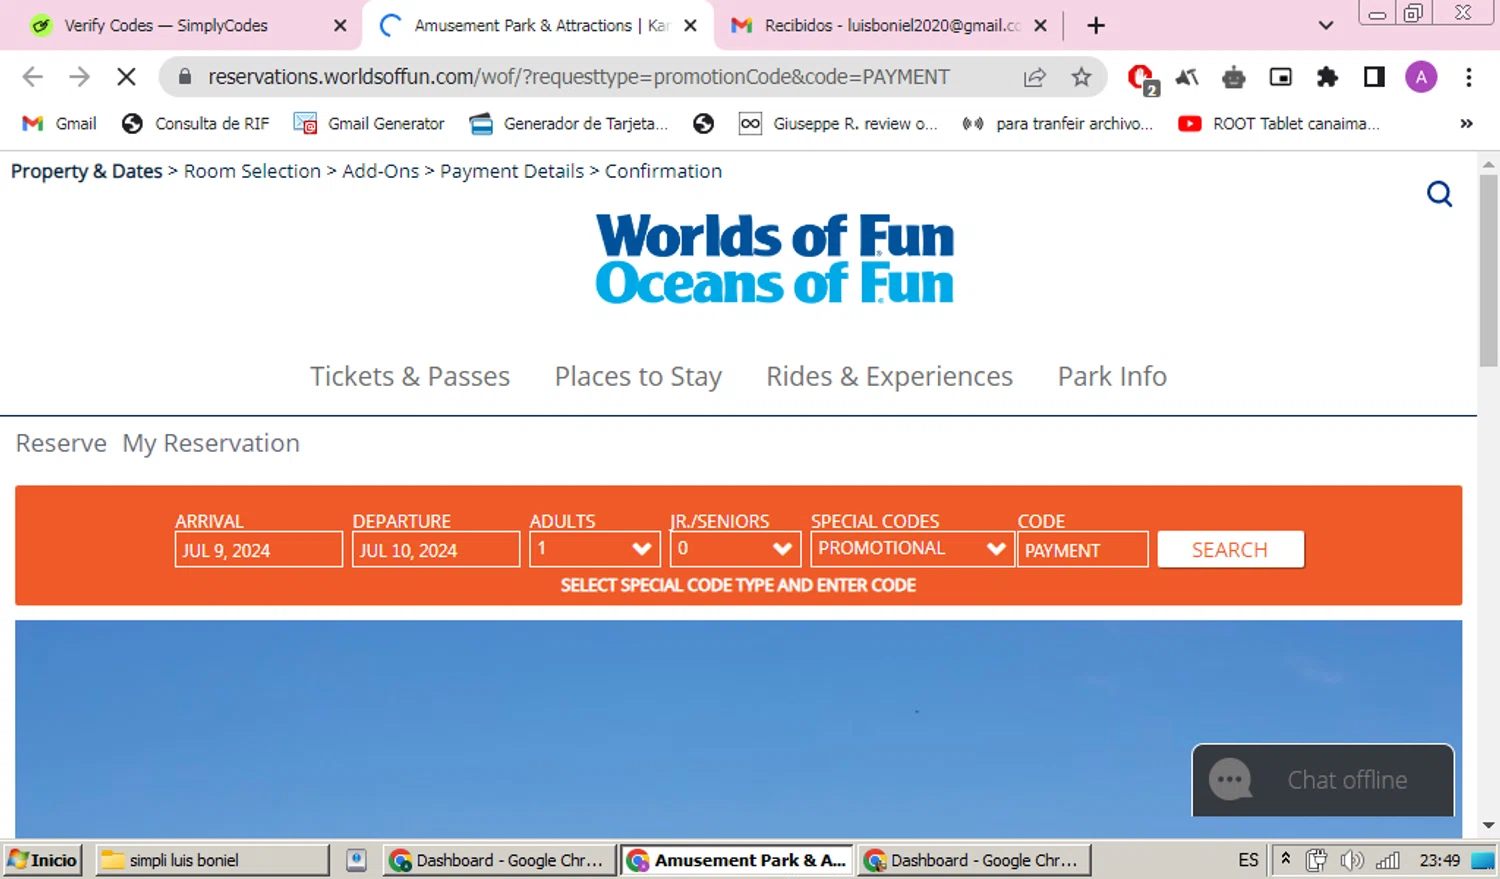Open the red extension with badge 2
The image size is (1500, 879).
click(x=1141, y=78)
